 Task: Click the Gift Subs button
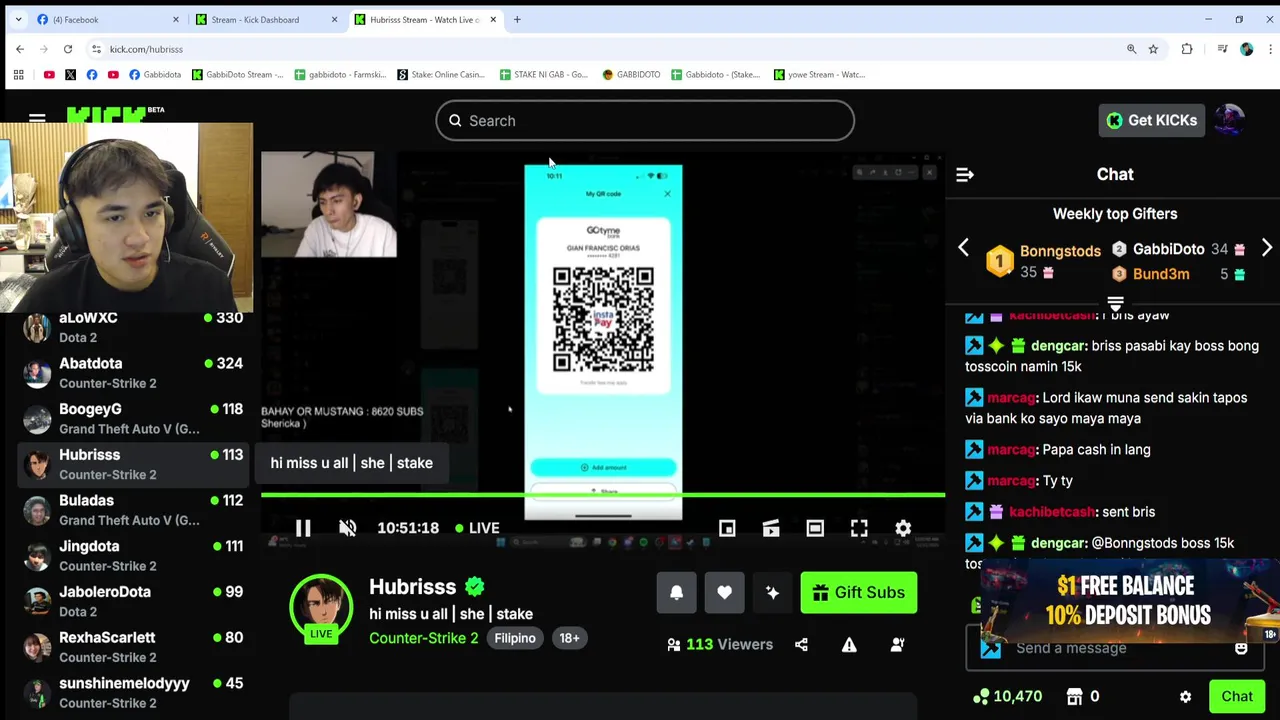[x=858, y=592]
